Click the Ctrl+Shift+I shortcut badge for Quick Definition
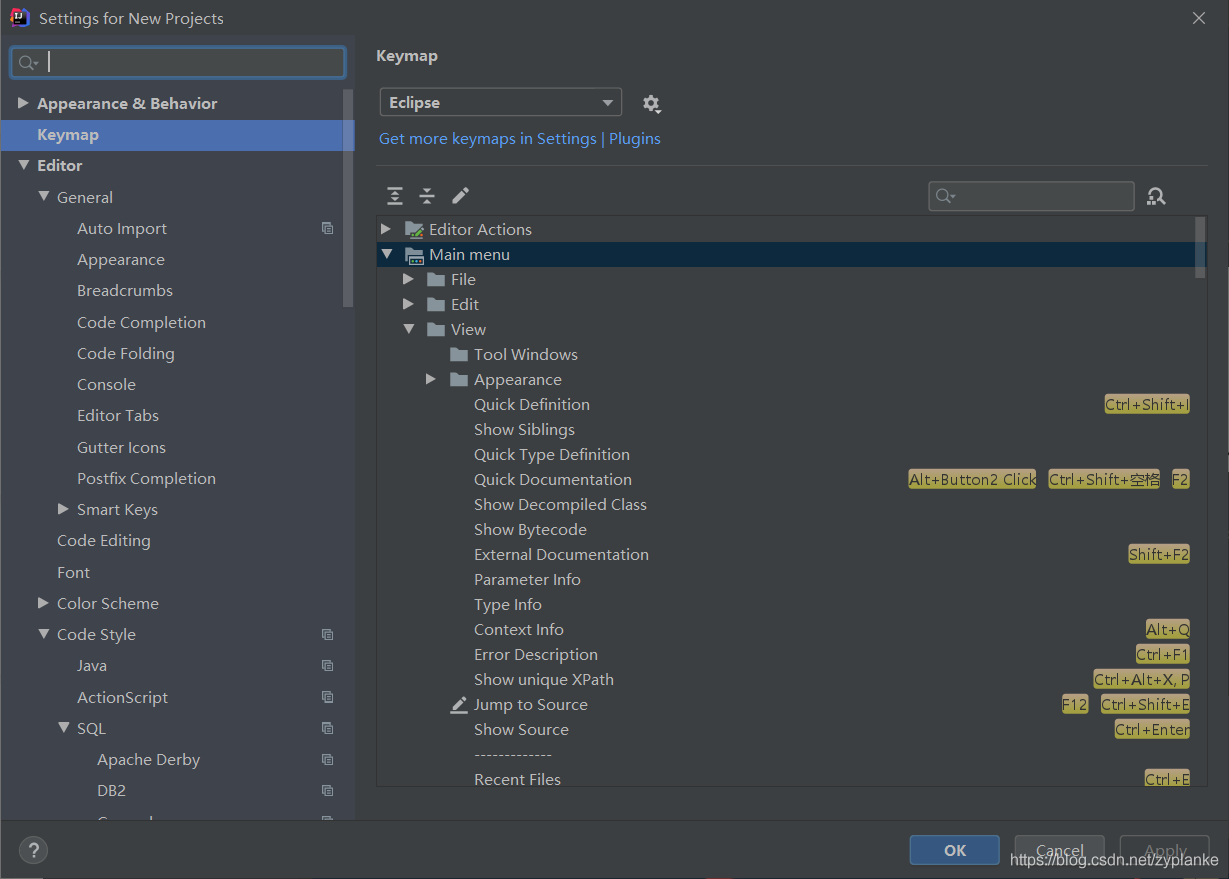The height and width of the screenshot is (879, 1229). [1146, 404]
